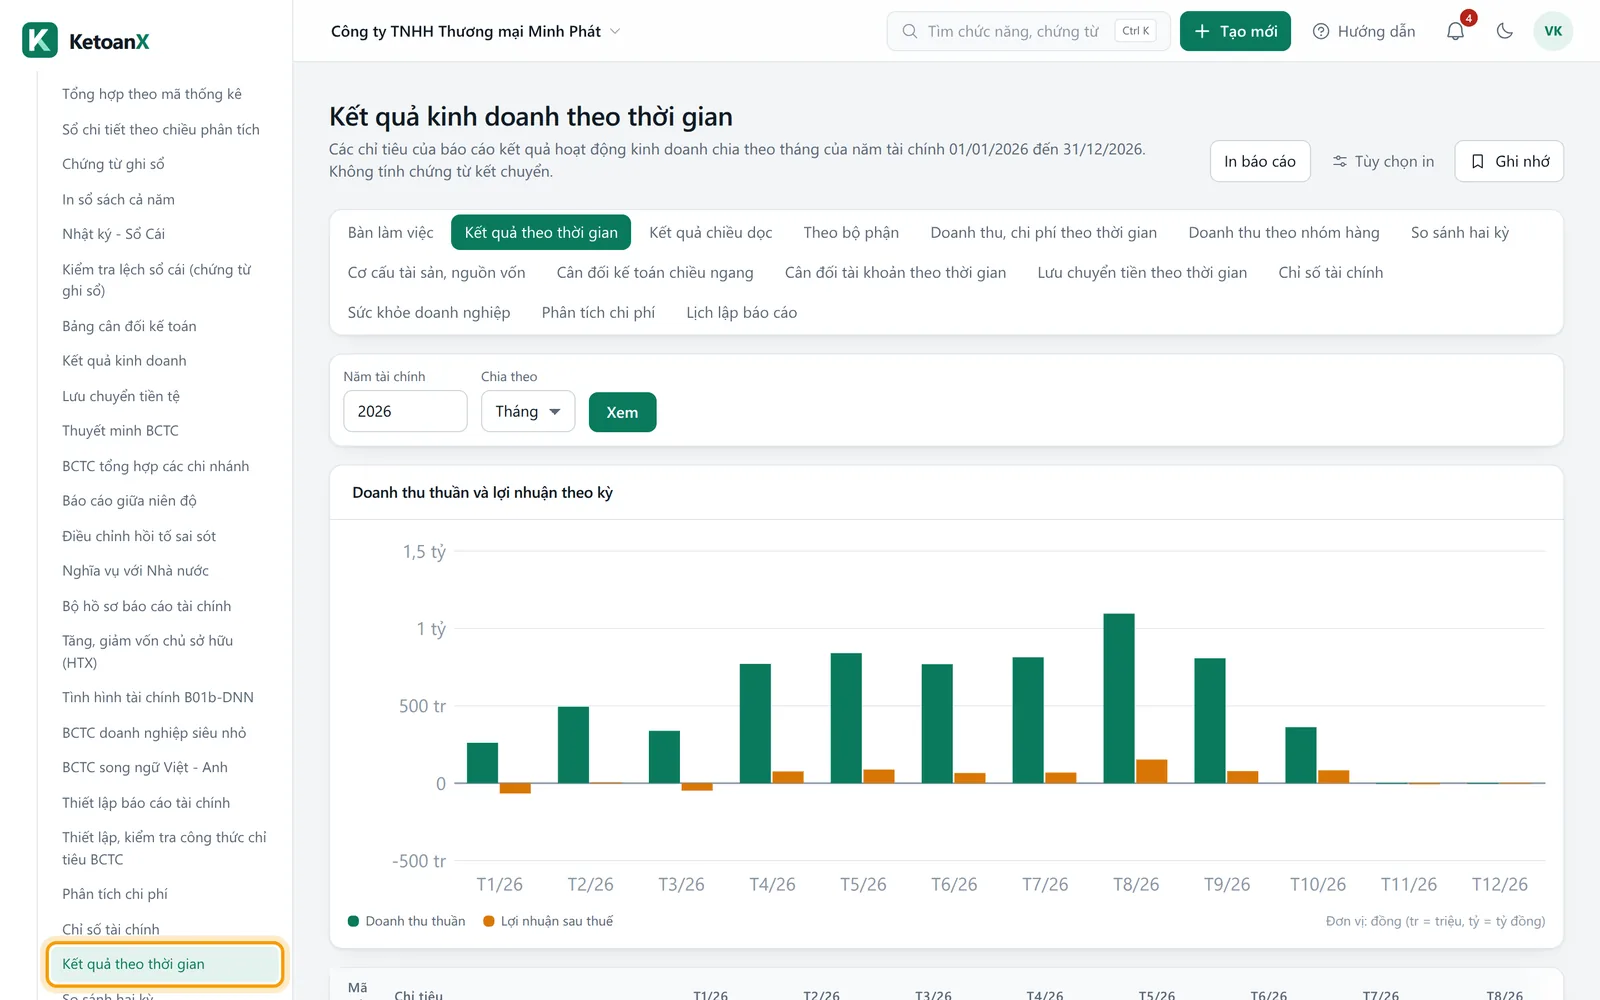The image size is (1600, 1000).
Task: Open Lưu chuyển tiền theo thời gian tab
Action: click(x=1142, y=272)
